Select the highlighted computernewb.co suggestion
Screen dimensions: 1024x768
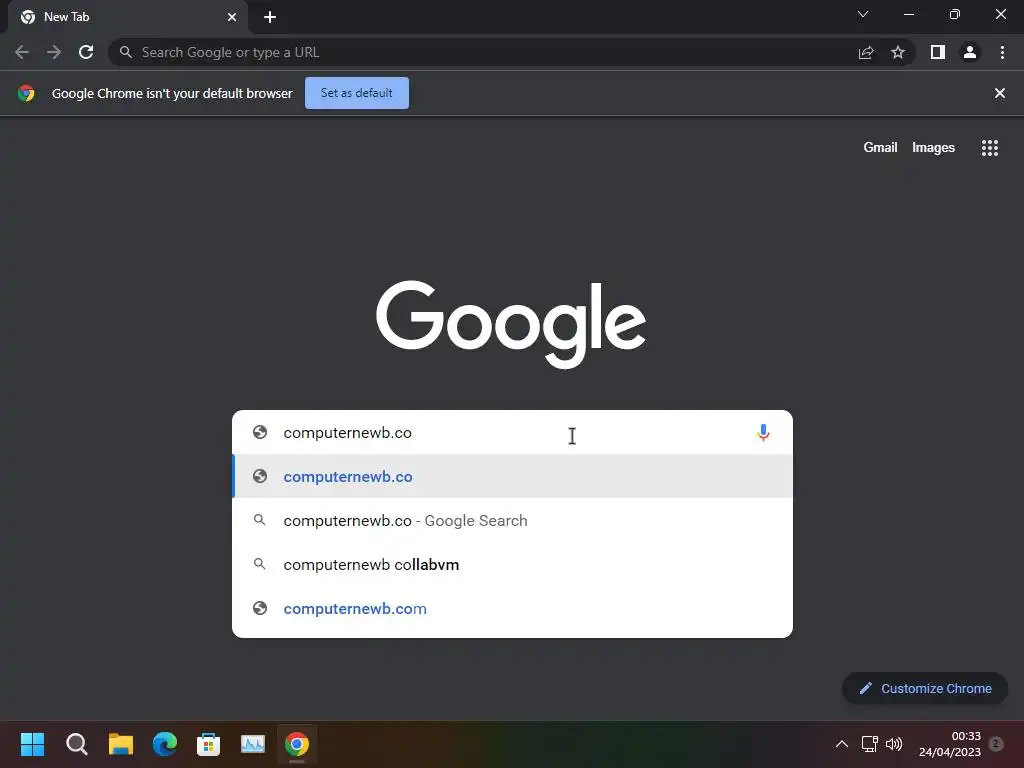click(x=512, y=476)
